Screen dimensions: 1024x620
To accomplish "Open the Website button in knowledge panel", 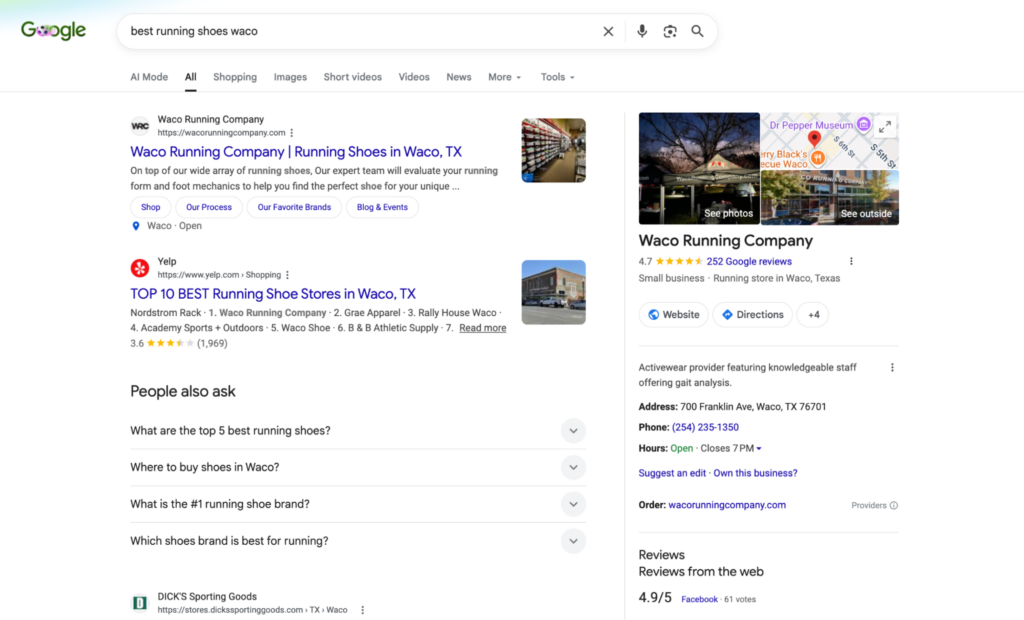I will pyautogui.click(x=673, y=315).
